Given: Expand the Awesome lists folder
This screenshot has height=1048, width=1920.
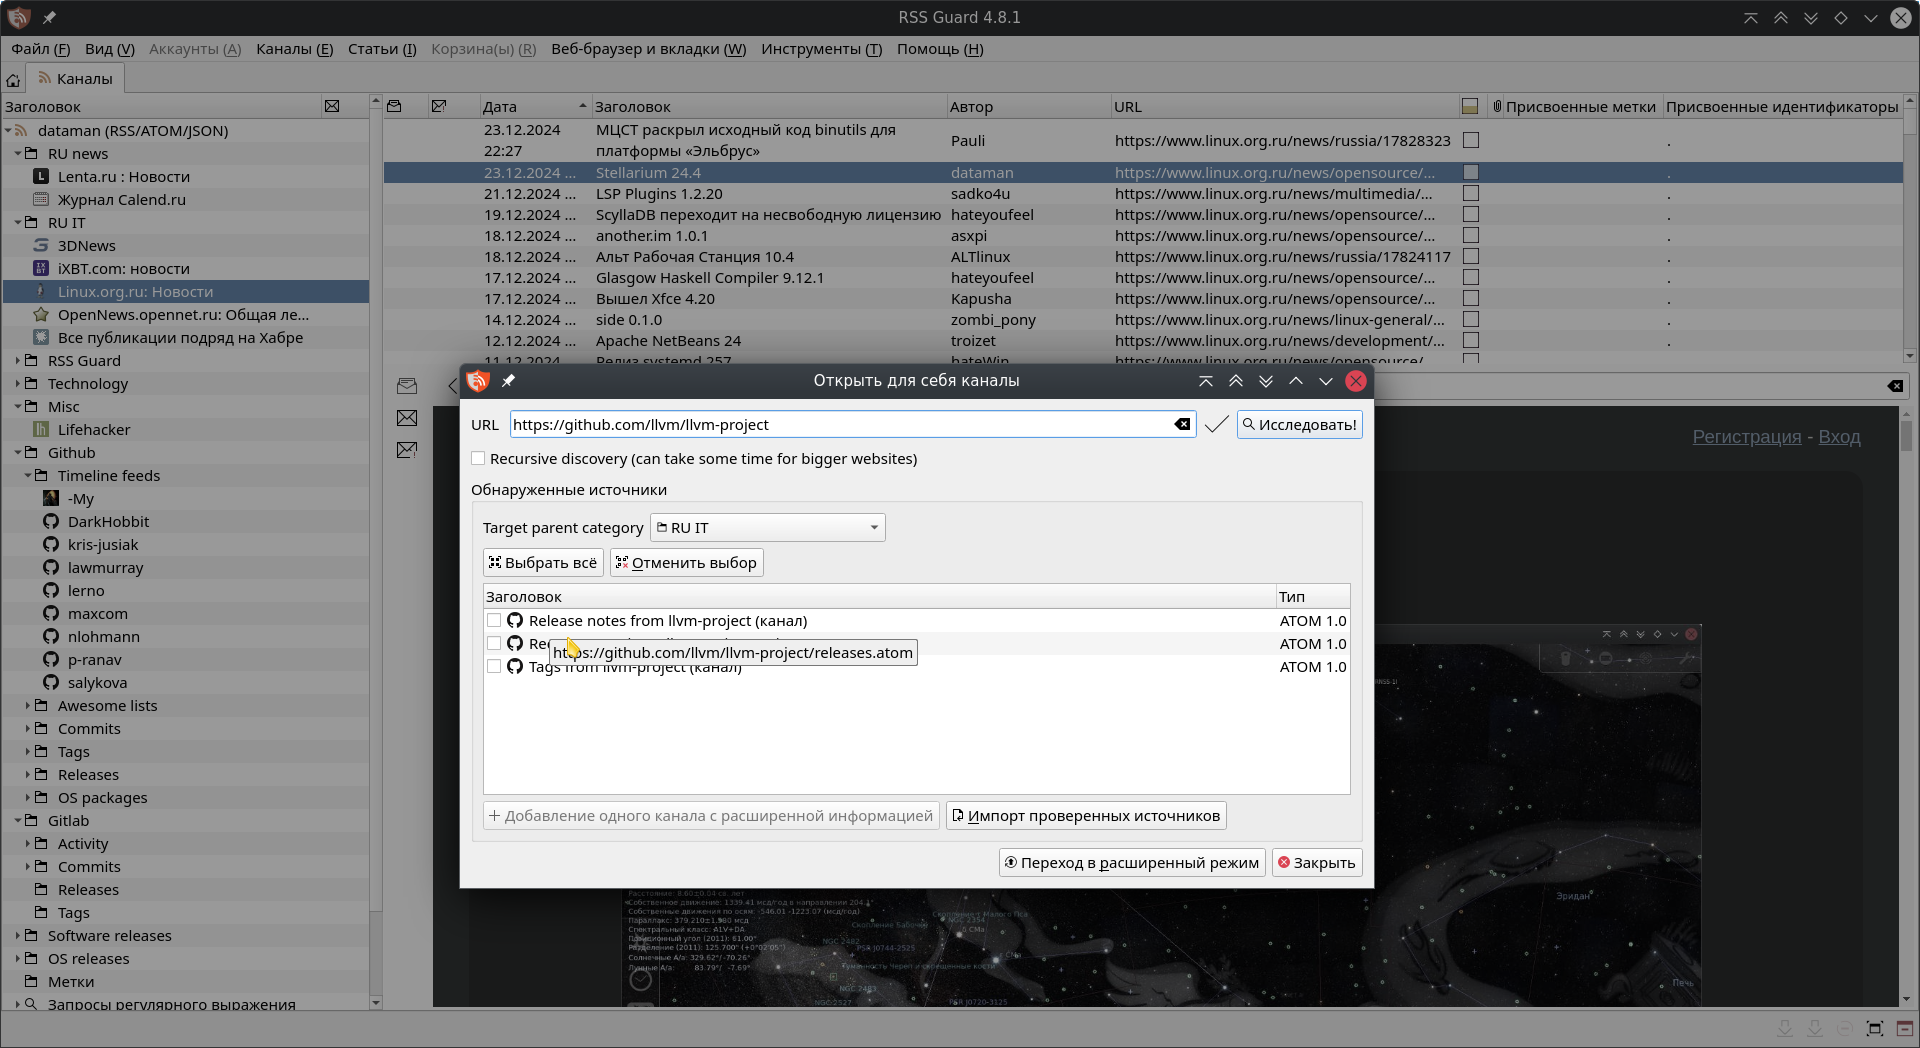Looking at the screenshot, I should pos(28,706).
